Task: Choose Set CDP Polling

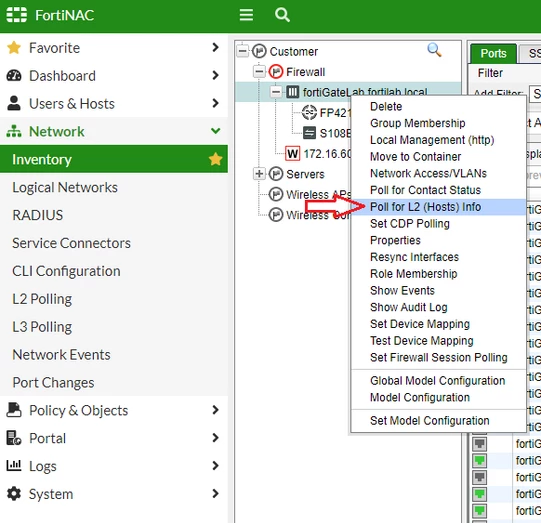Action: (x=439, y=224)
